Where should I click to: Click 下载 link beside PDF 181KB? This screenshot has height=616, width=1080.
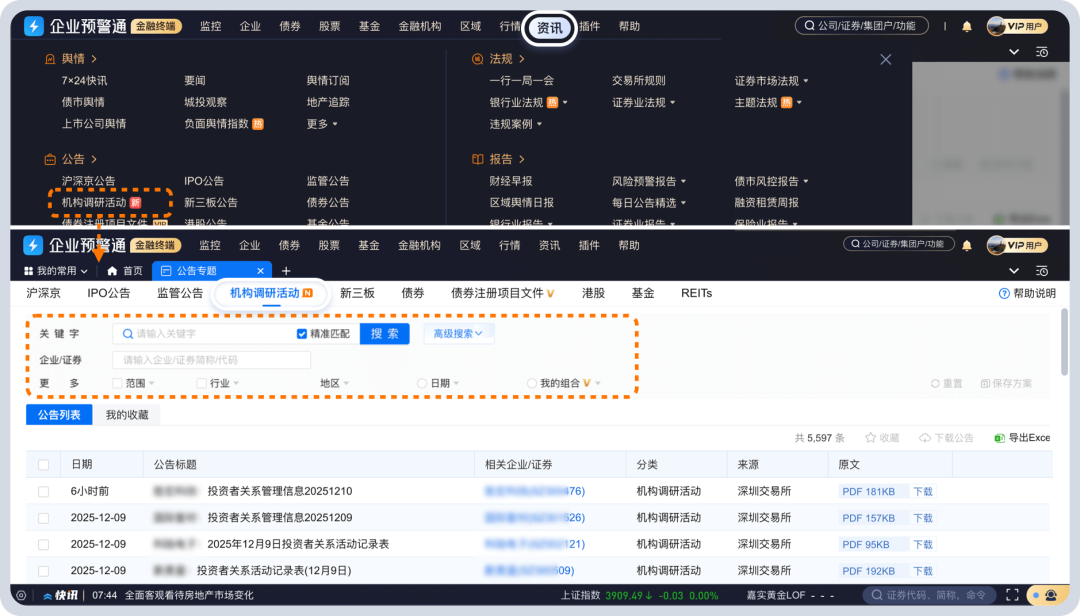[x=922, y=491]
